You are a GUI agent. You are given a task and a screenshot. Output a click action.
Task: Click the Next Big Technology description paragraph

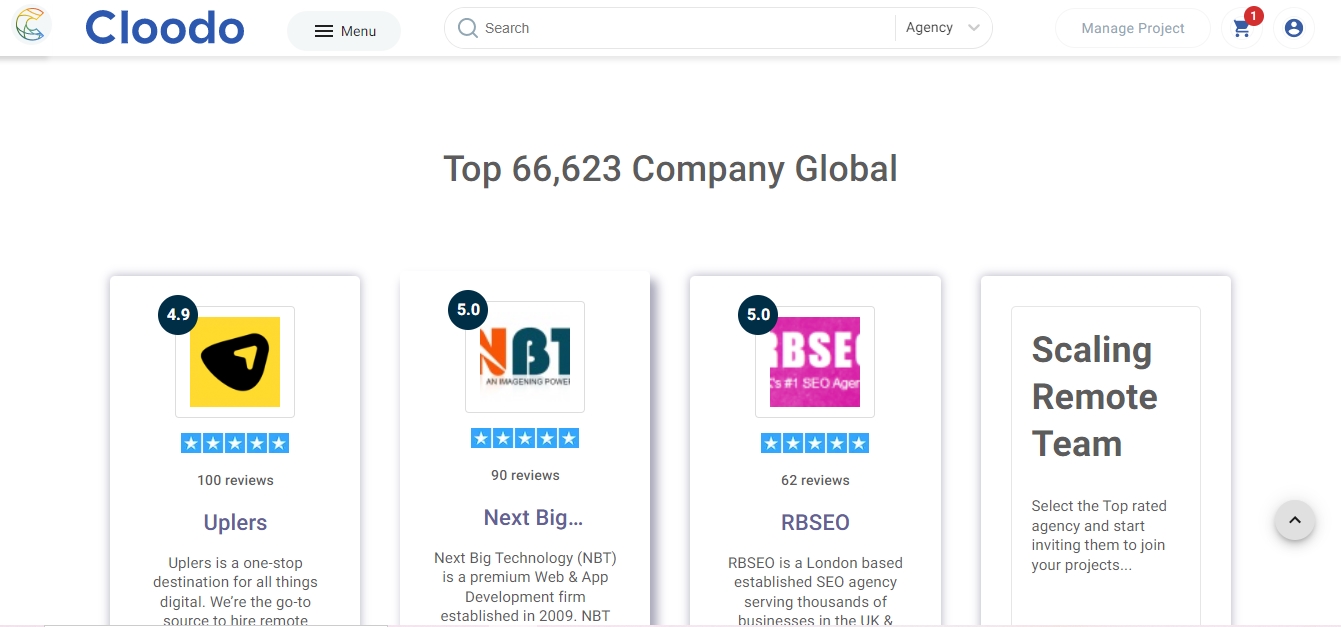click(525, 586)
